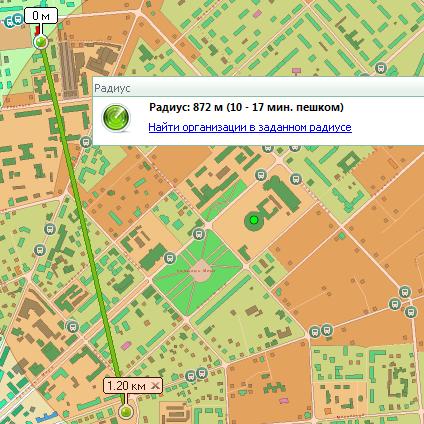Click the Радиус popup title bar

point(258,88)
